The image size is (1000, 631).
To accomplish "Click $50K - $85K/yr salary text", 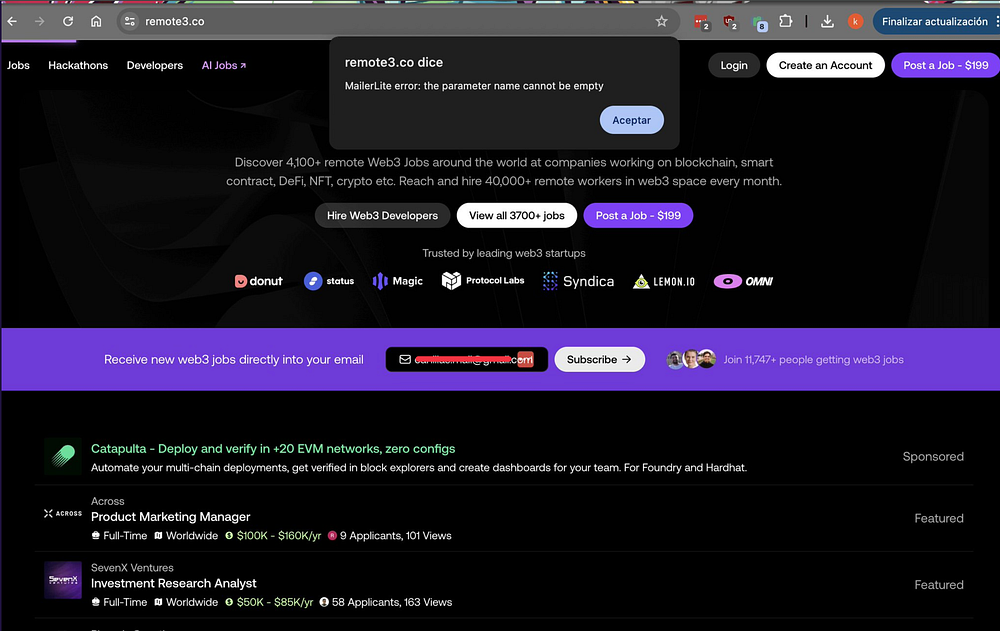I will click(x=275, y=602).
